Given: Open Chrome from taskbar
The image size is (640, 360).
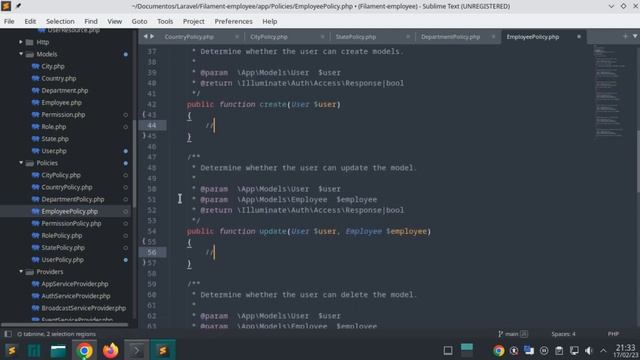Looking at the screenshot, I should [84, 351].
